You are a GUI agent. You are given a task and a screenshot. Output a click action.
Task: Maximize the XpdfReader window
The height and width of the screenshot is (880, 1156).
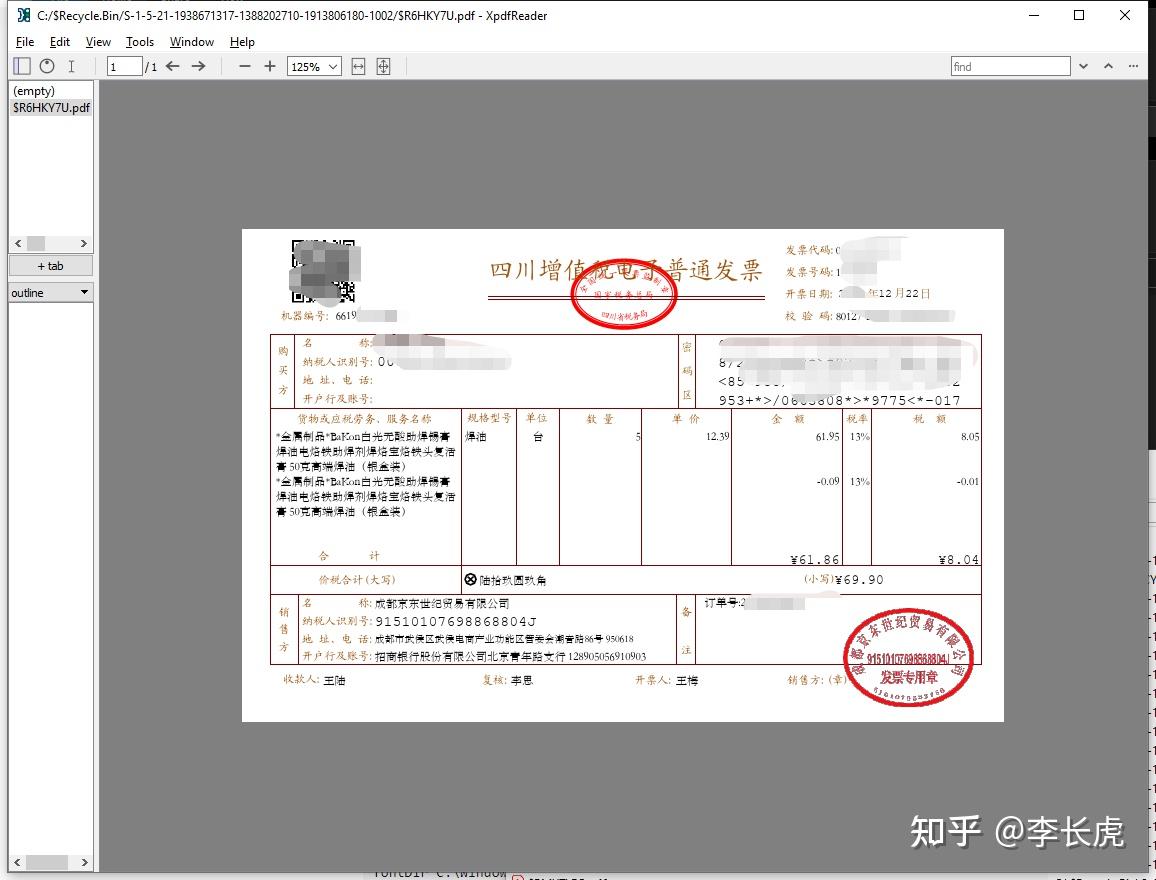pyautogui.click(x=1079, y=15)
